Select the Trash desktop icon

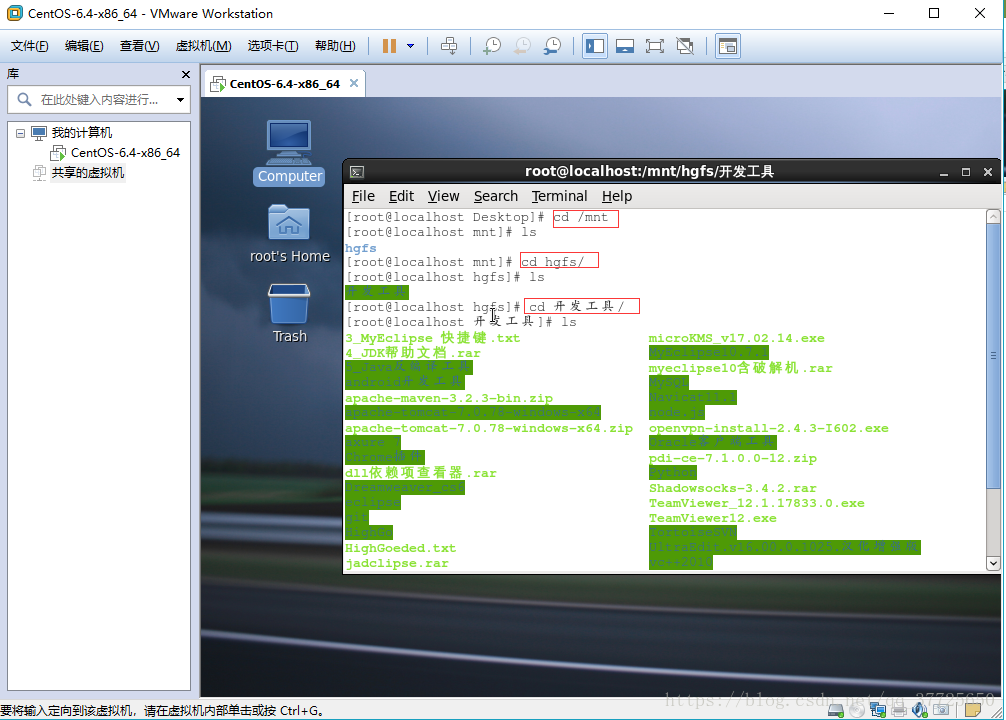click(x=289, y=313)
